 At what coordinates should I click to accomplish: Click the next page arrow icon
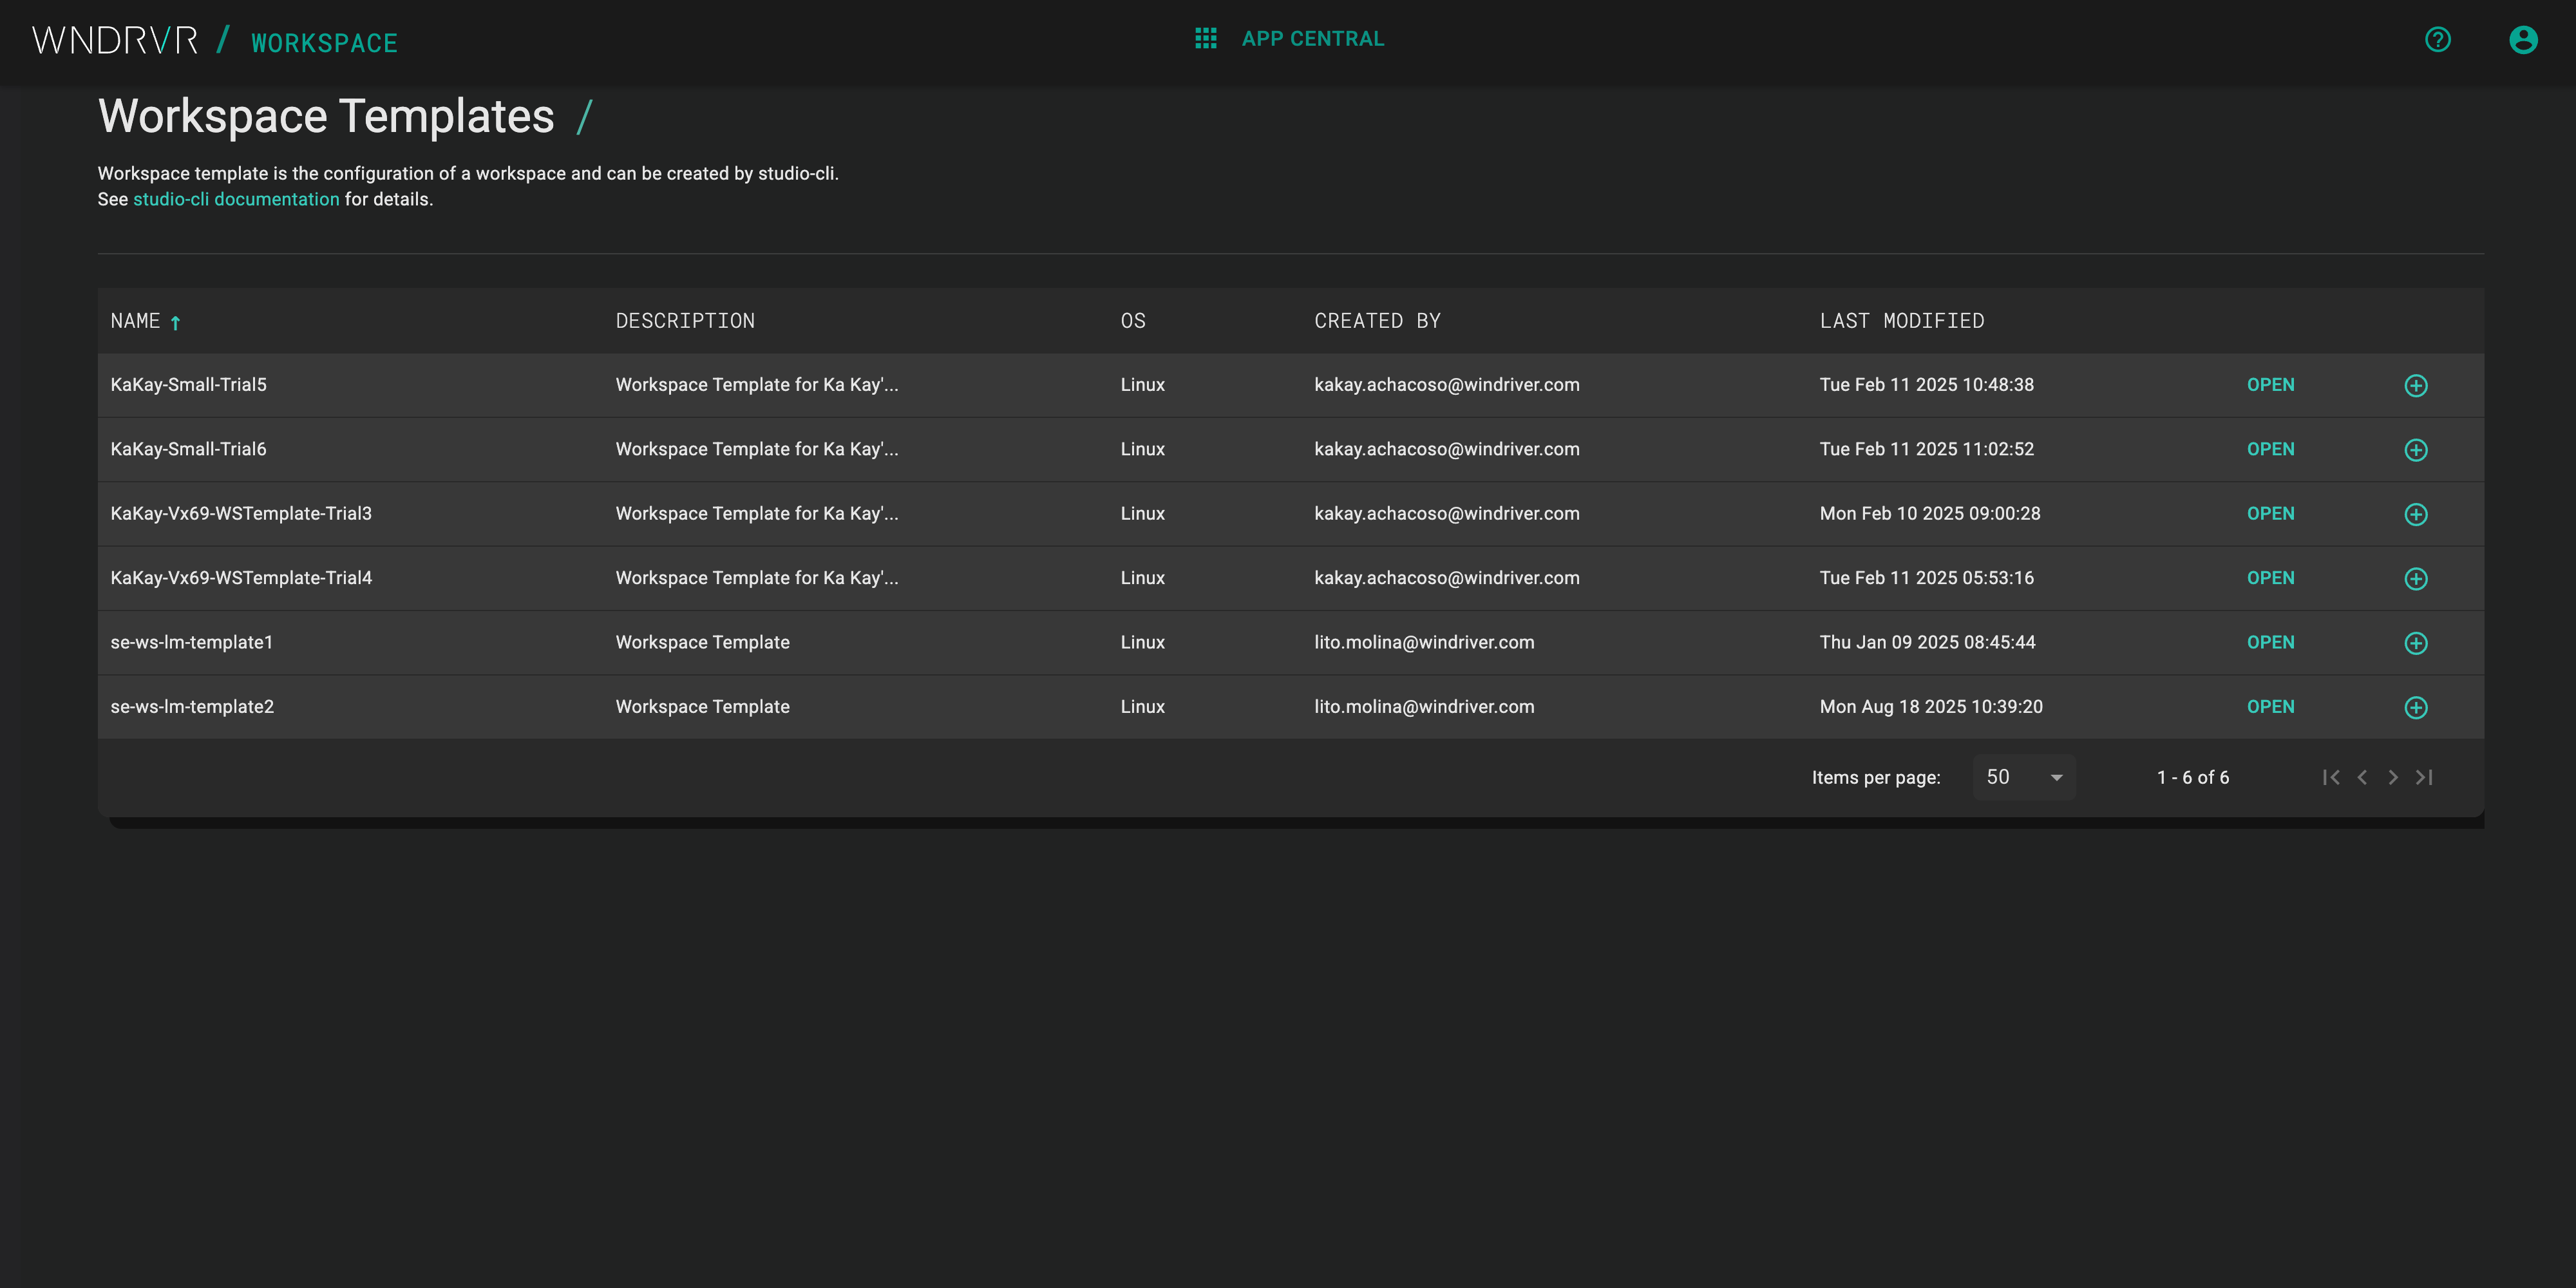click(2393, 777)
